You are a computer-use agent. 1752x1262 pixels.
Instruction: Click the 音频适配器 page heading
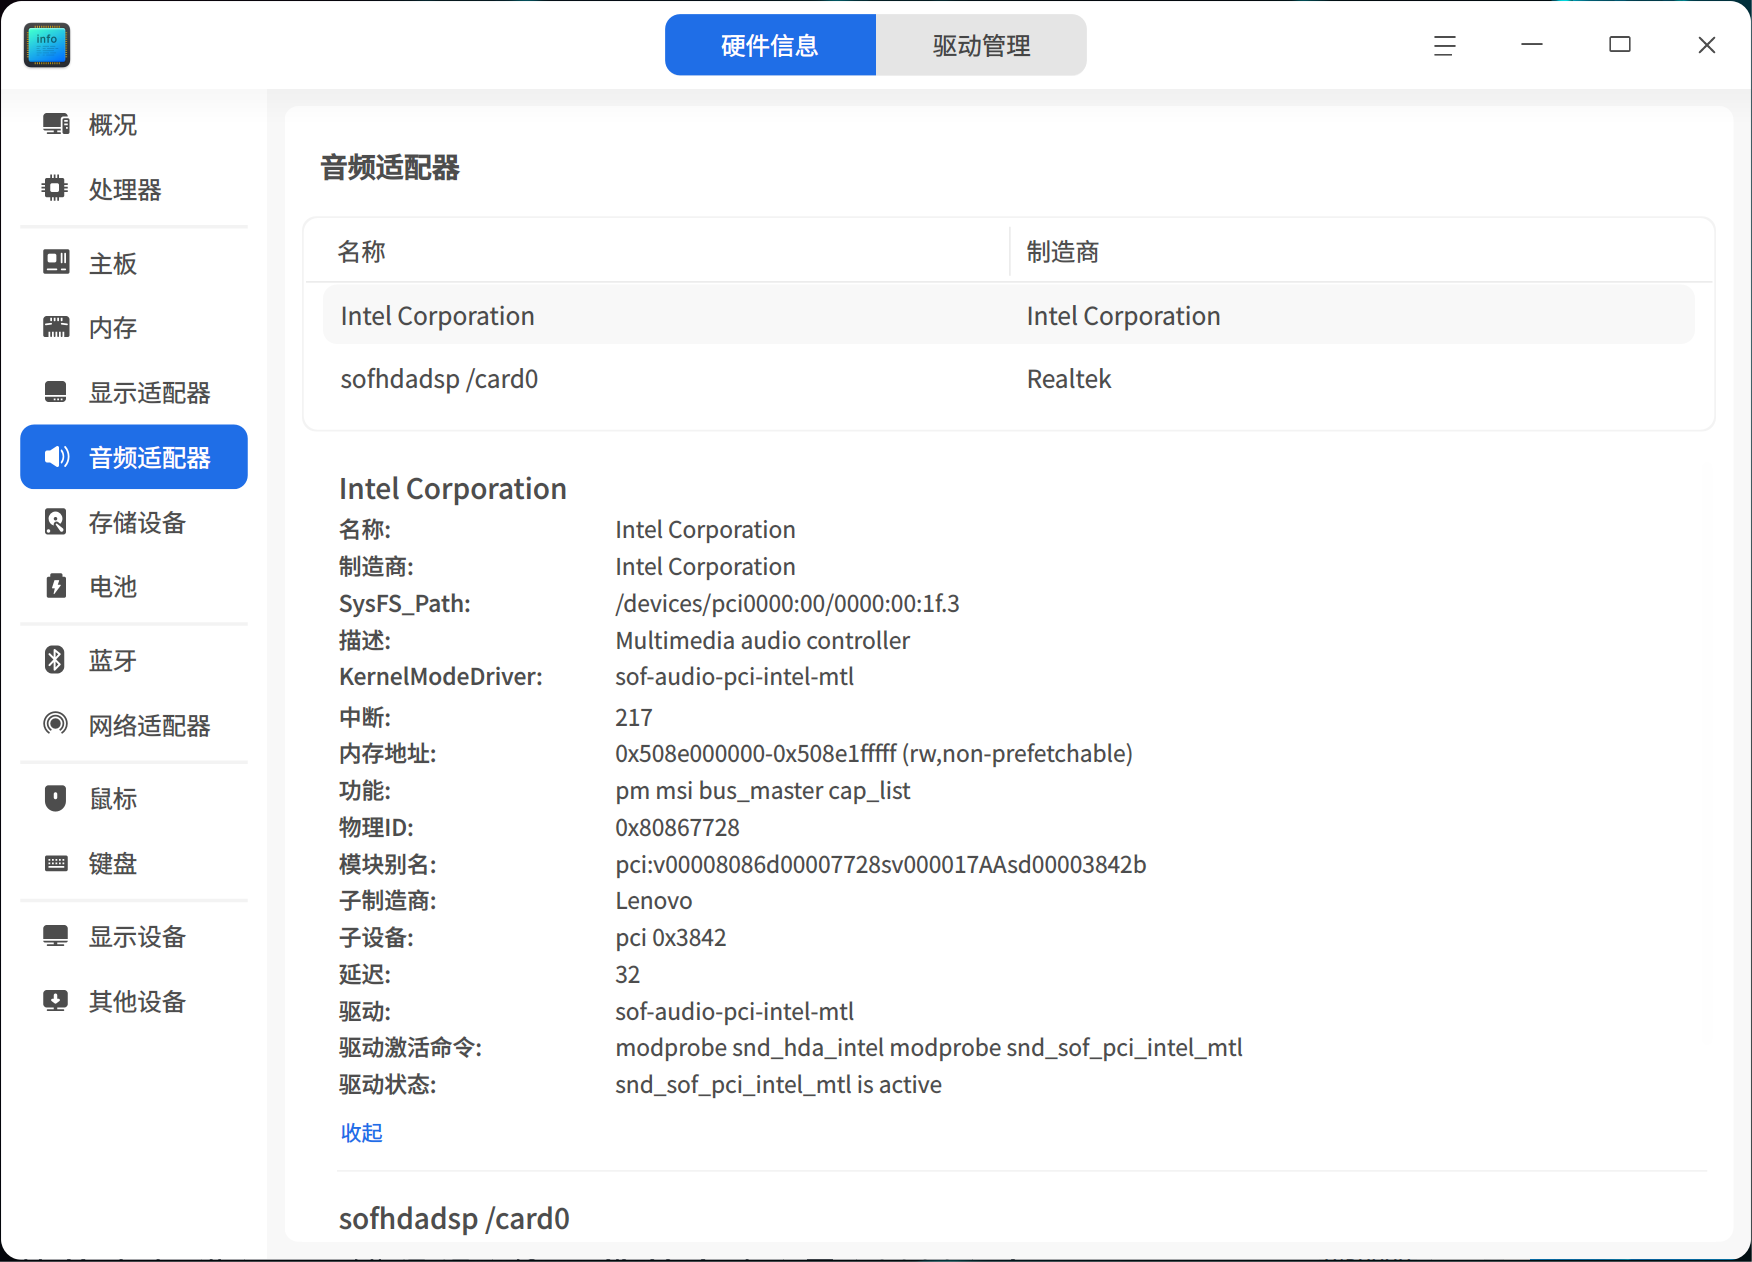pos(390,167)
